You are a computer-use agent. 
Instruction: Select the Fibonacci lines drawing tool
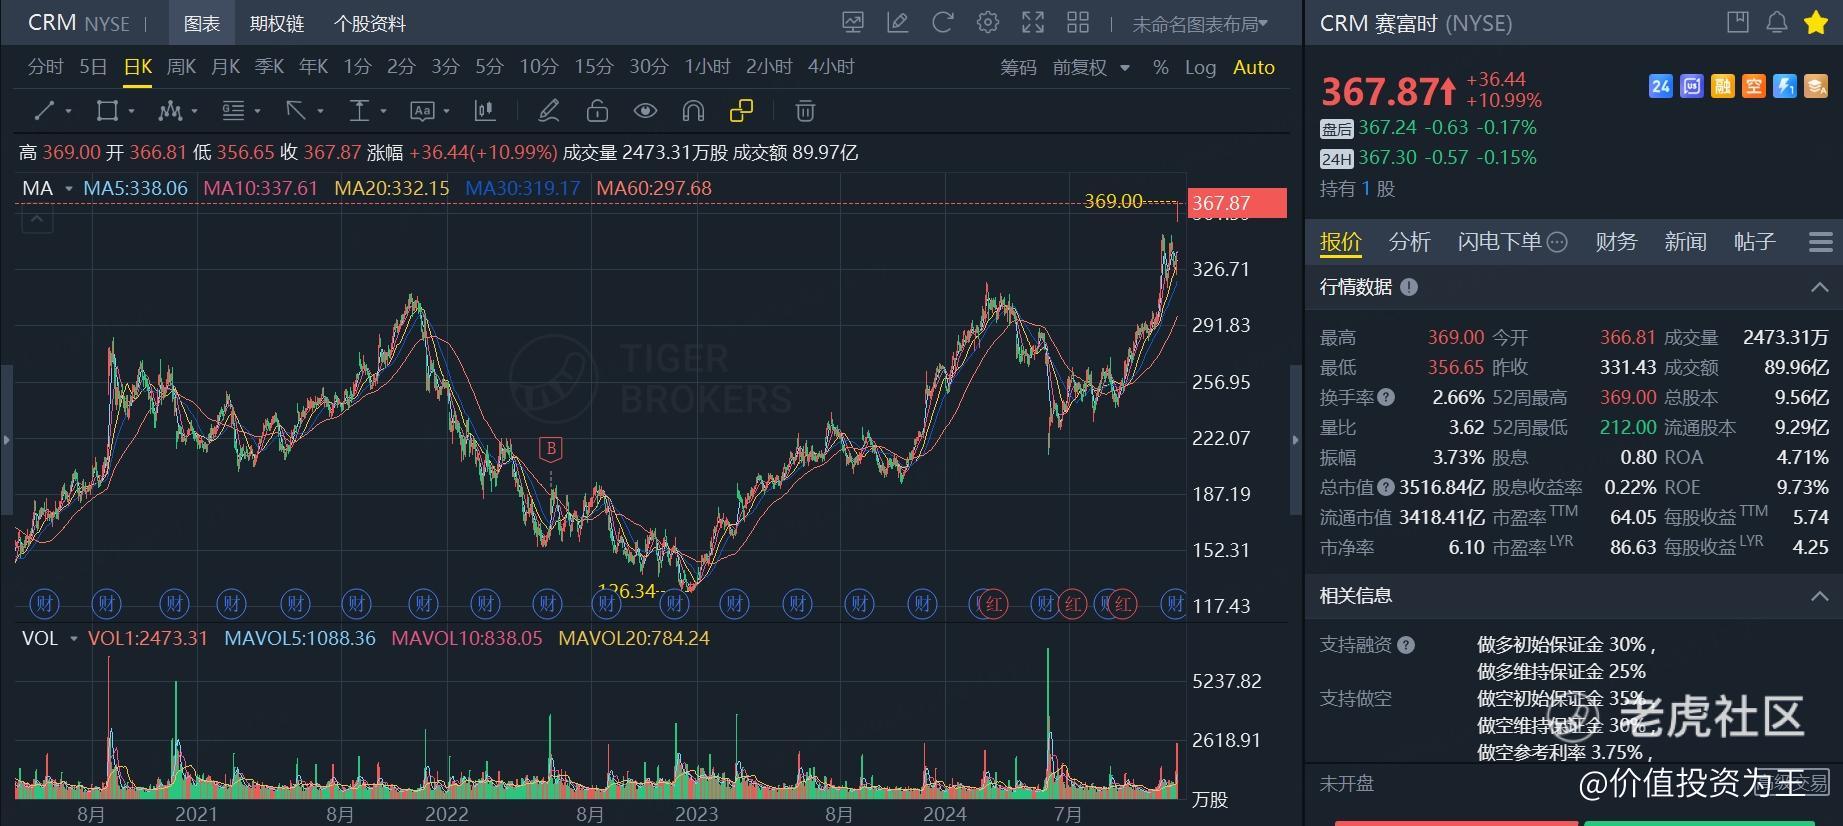(233, 111)
